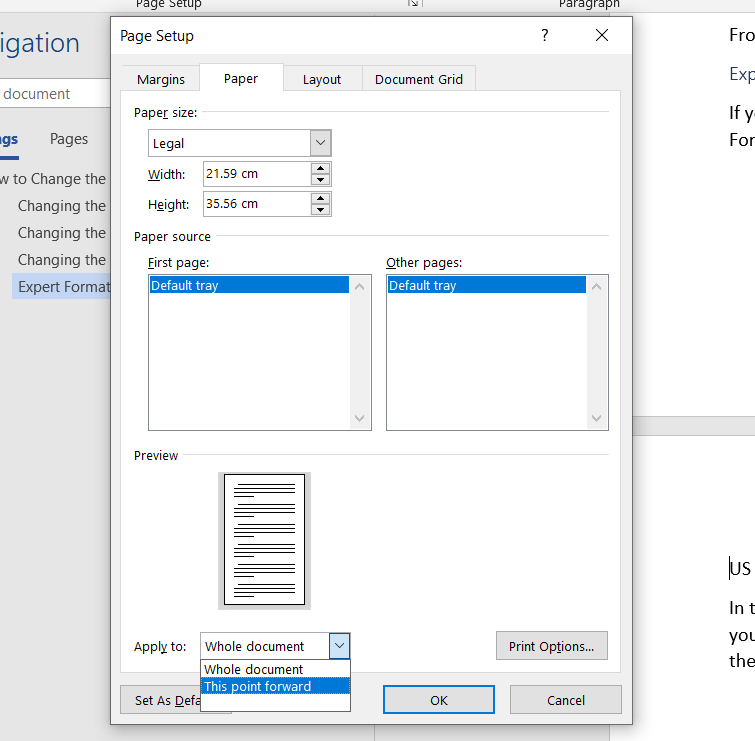Open the Layout tab
This screenshot has width=755, height=741.
322,80
